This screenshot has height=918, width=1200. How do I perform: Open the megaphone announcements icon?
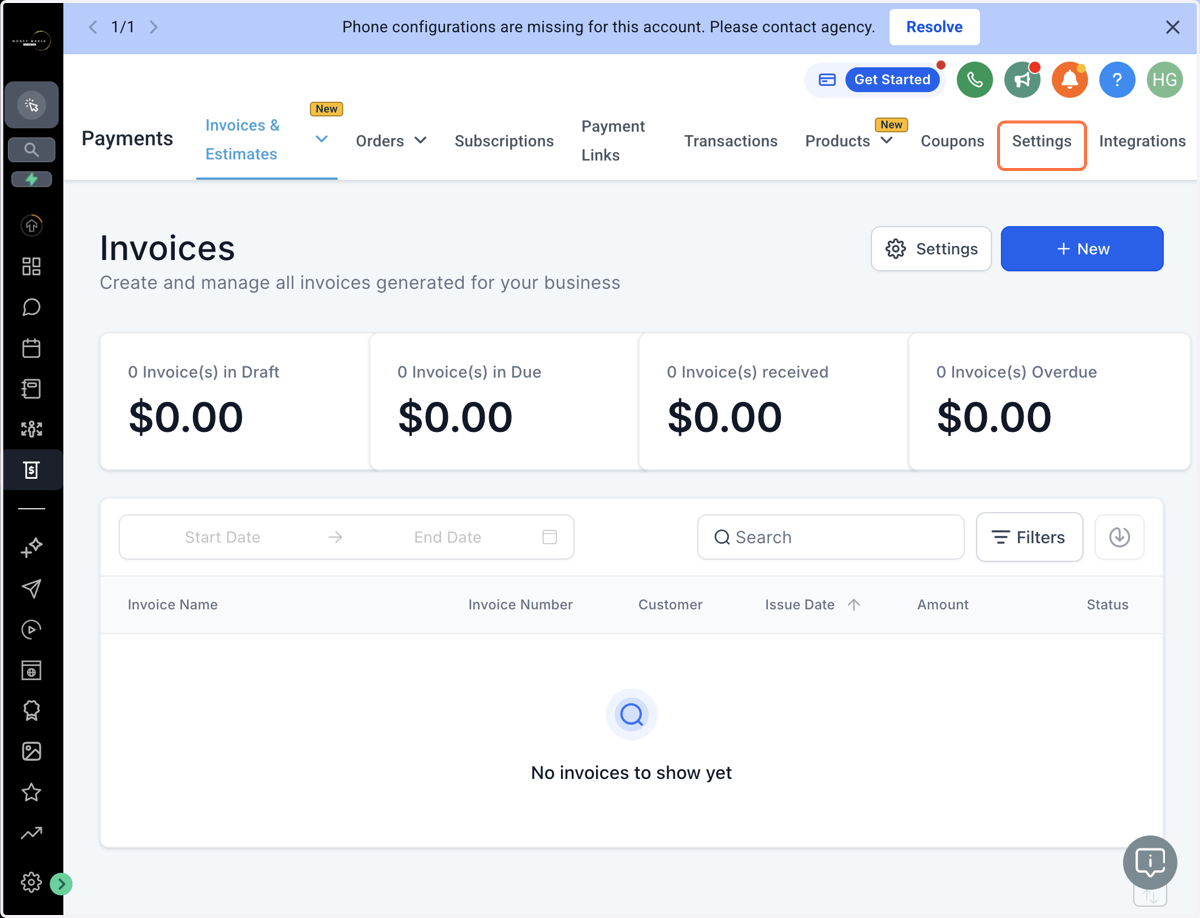[x=1022, y=80]
